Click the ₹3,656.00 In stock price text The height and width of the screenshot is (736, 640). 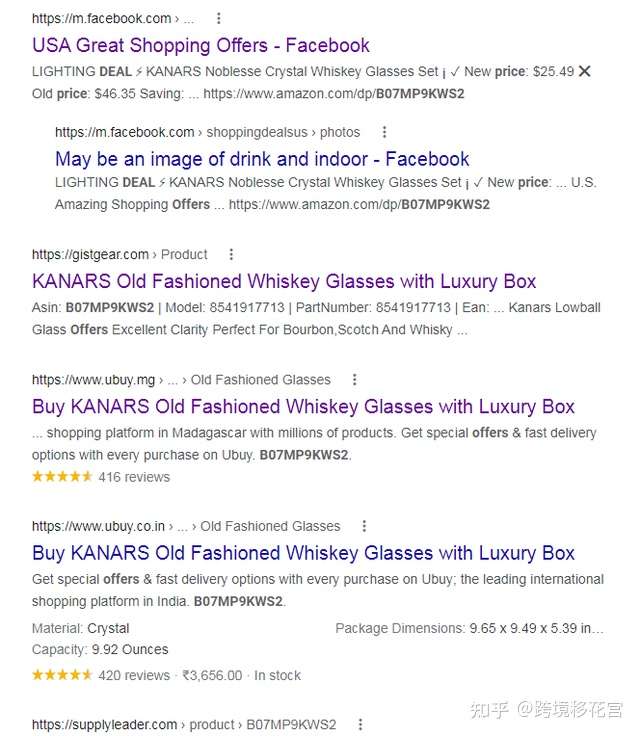(x=241, y=675)
